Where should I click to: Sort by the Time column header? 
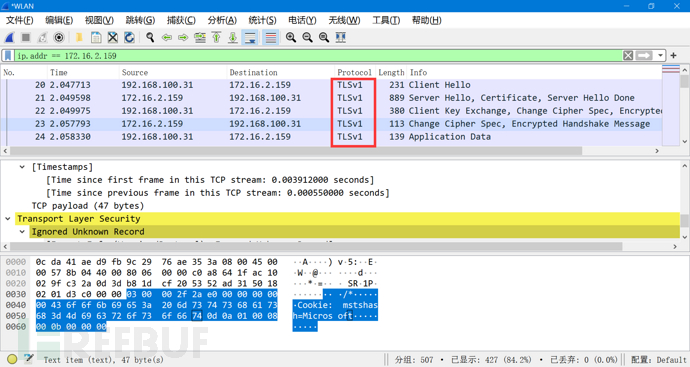tap(83, 72)
